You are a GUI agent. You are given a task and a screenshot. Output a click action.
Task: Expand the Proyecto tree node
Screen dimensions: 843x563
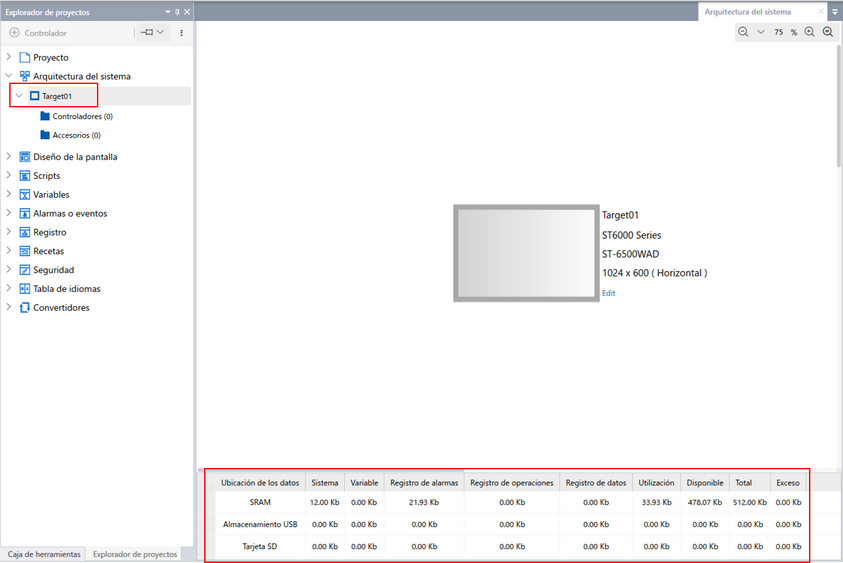[9, 58]
